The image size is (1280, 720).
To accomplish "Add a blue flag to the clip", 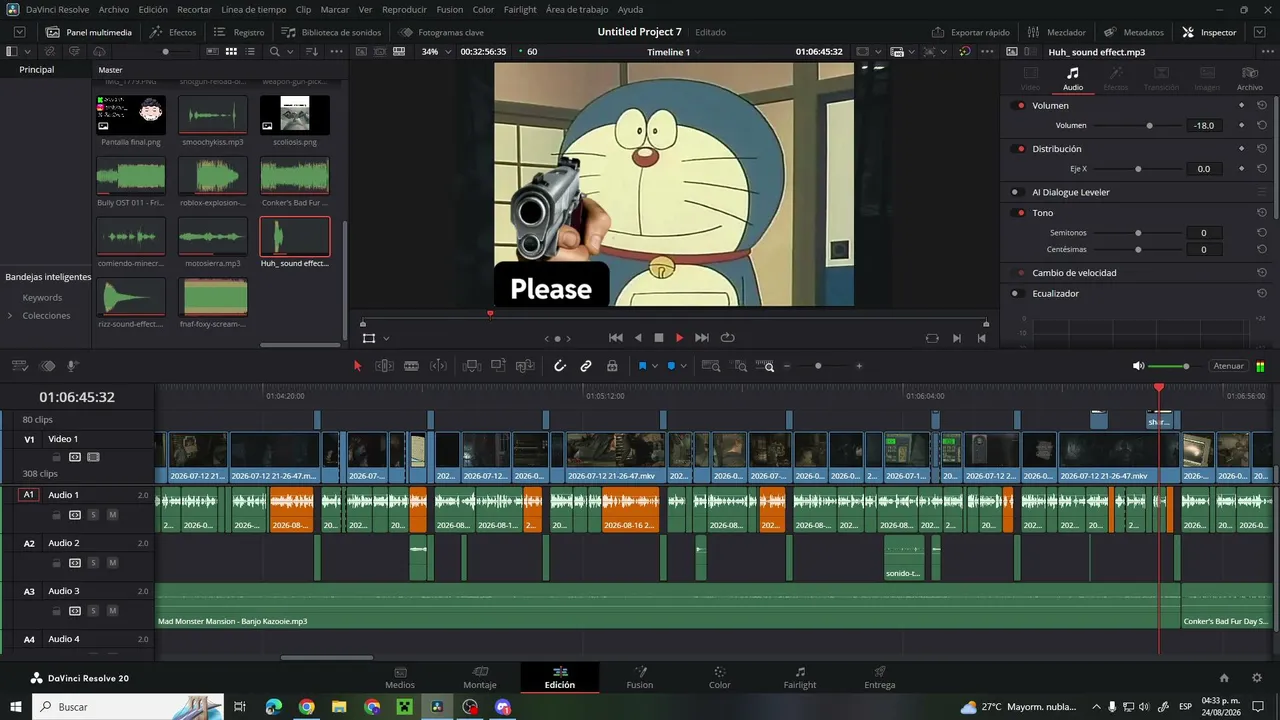I will pyautogui.click(x=642, y=366).
